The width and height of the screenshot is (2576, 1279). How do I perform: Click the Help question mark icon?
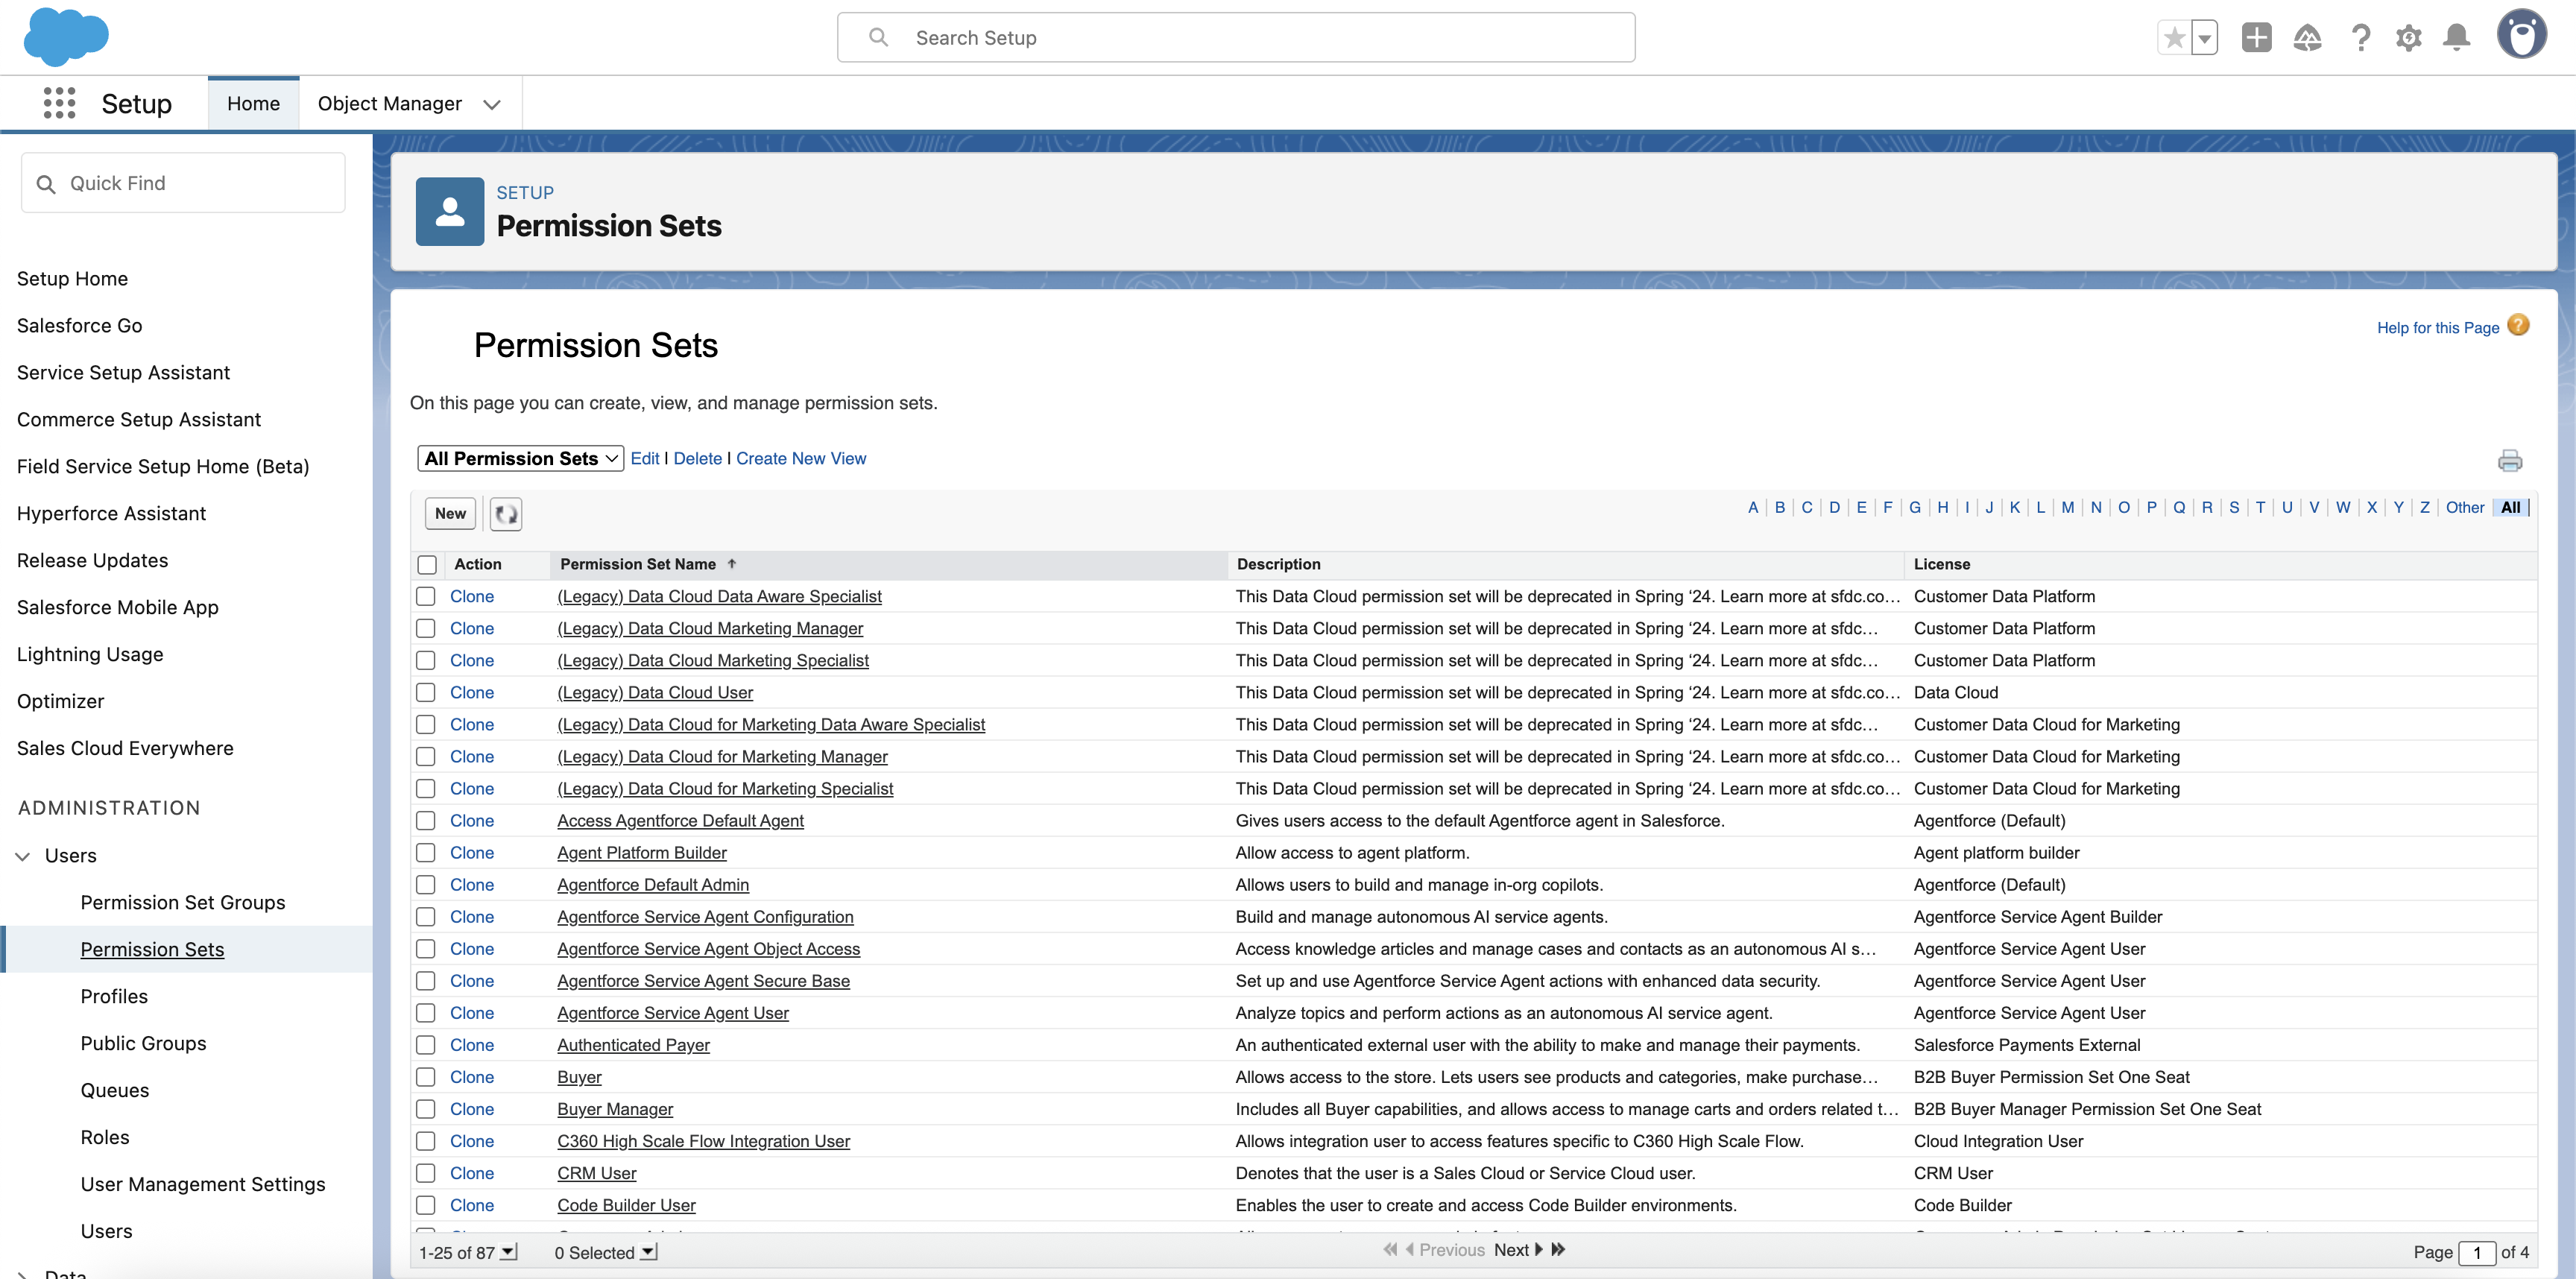click(2361, 37)
